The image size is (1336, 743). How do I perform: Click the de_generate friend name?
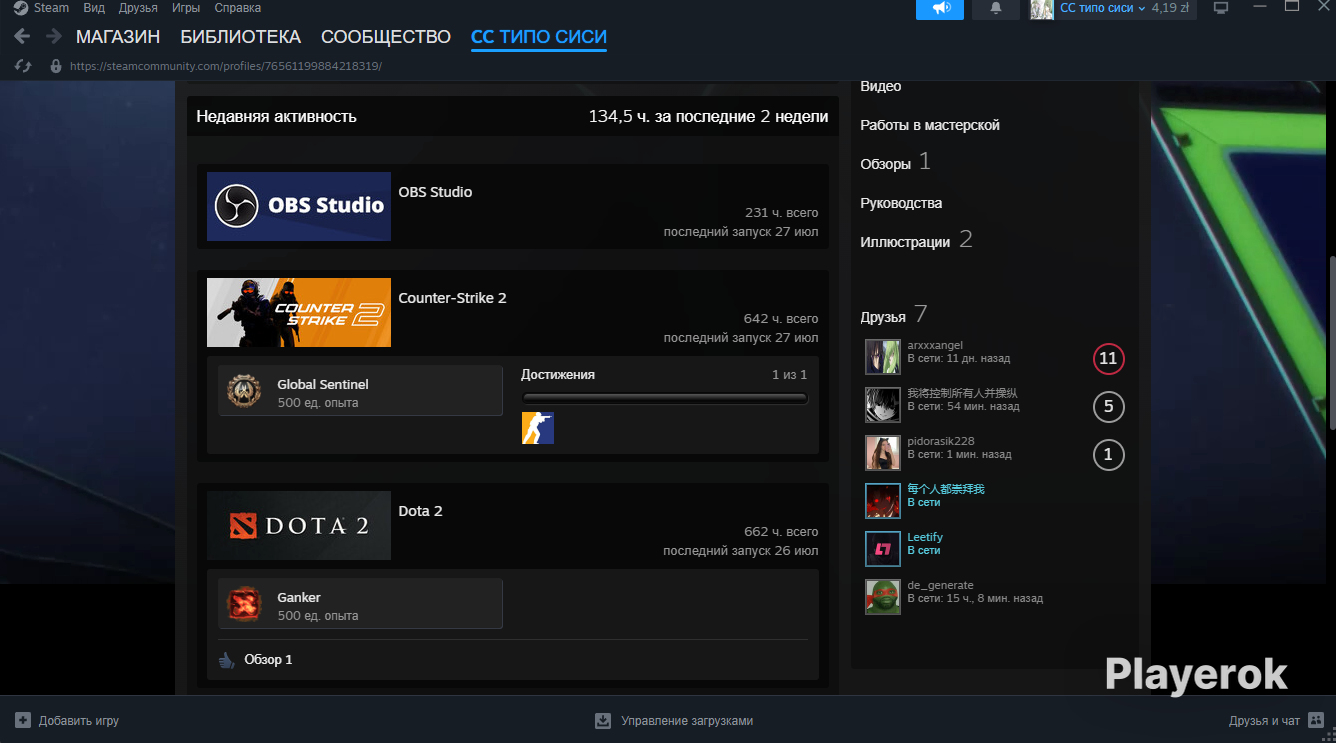(940, 585)
